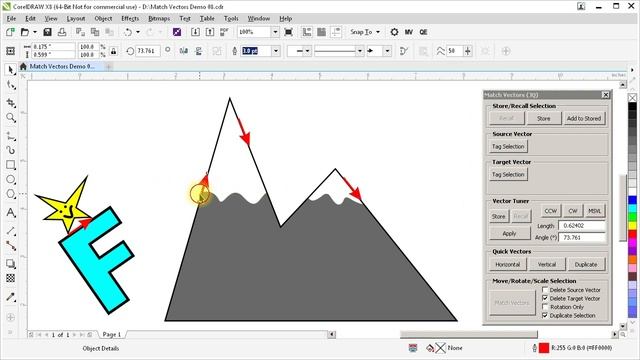The image size is (640, 360).
Task: Open the zoom level dropdown
Action: 276,32
